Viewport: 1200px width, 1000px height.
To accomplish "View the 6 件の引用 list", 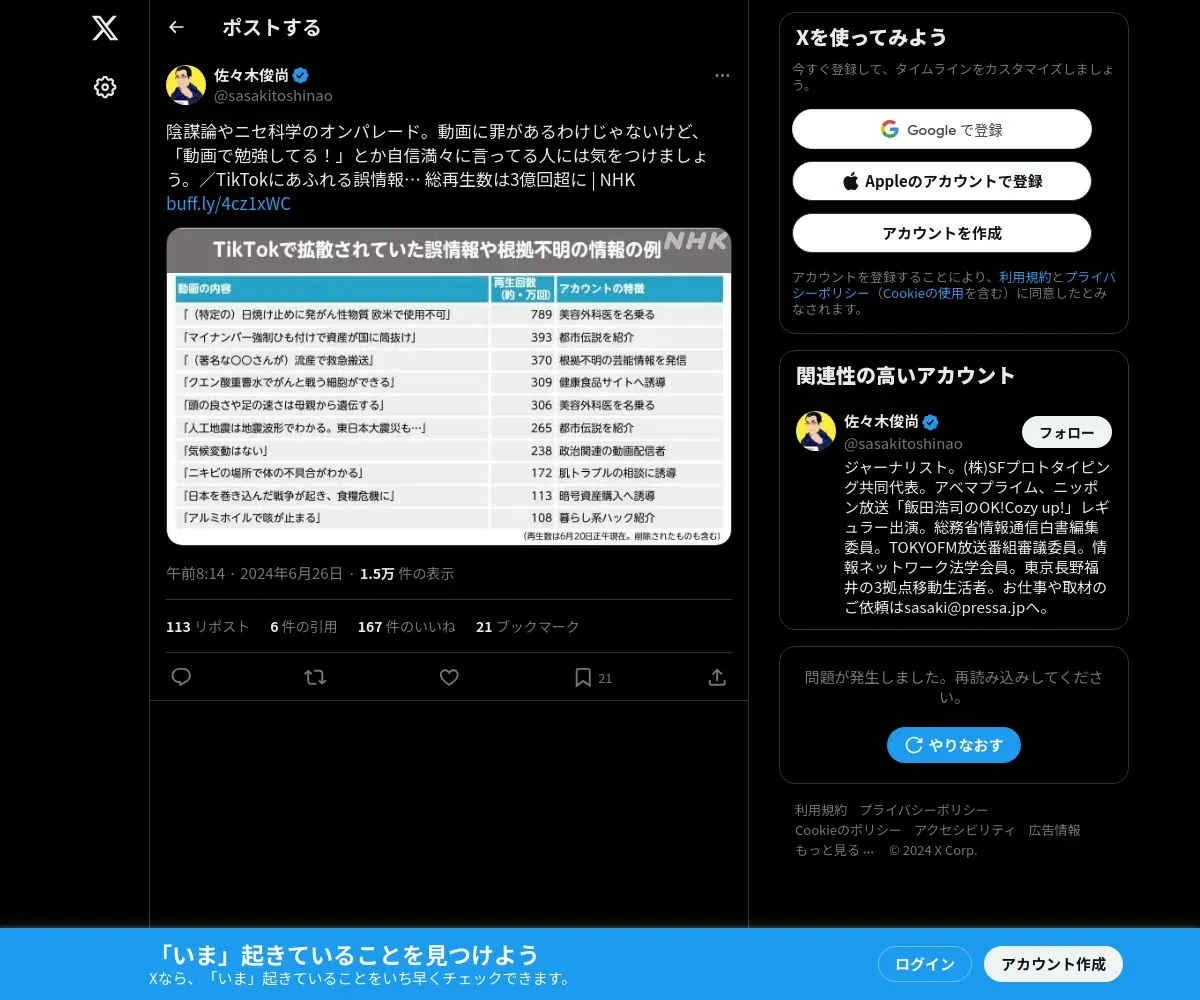I will [304, 626].
